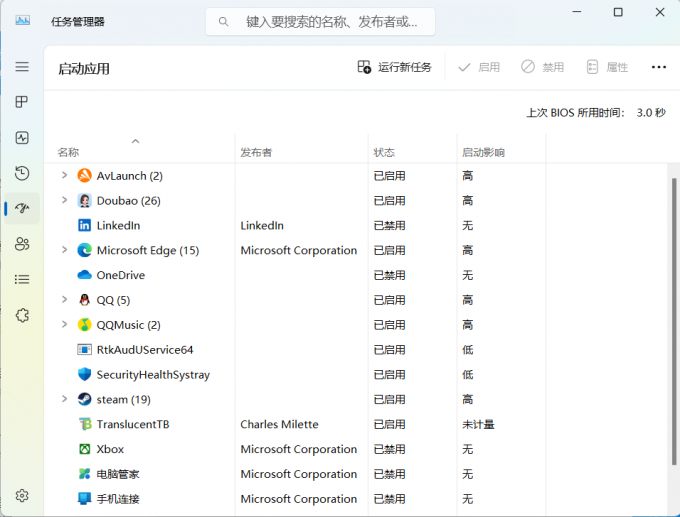Select Startup apps page in sidebar
This screenshot has height=517, width=680.
[22, 208]
